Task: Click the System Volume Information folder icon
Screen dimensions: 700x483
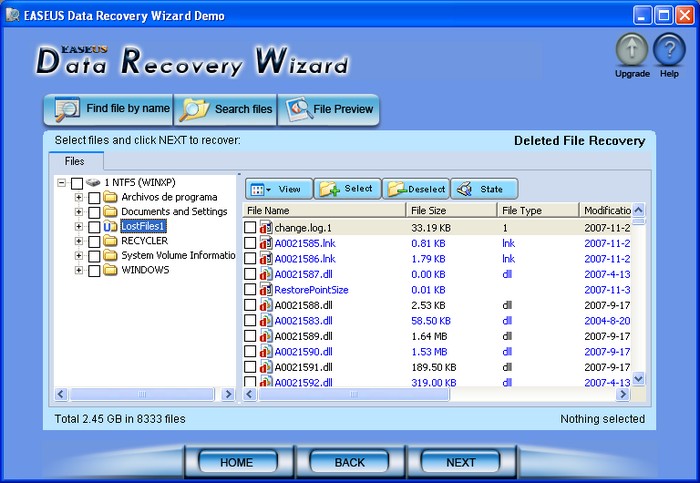Action: pos(110,255)
